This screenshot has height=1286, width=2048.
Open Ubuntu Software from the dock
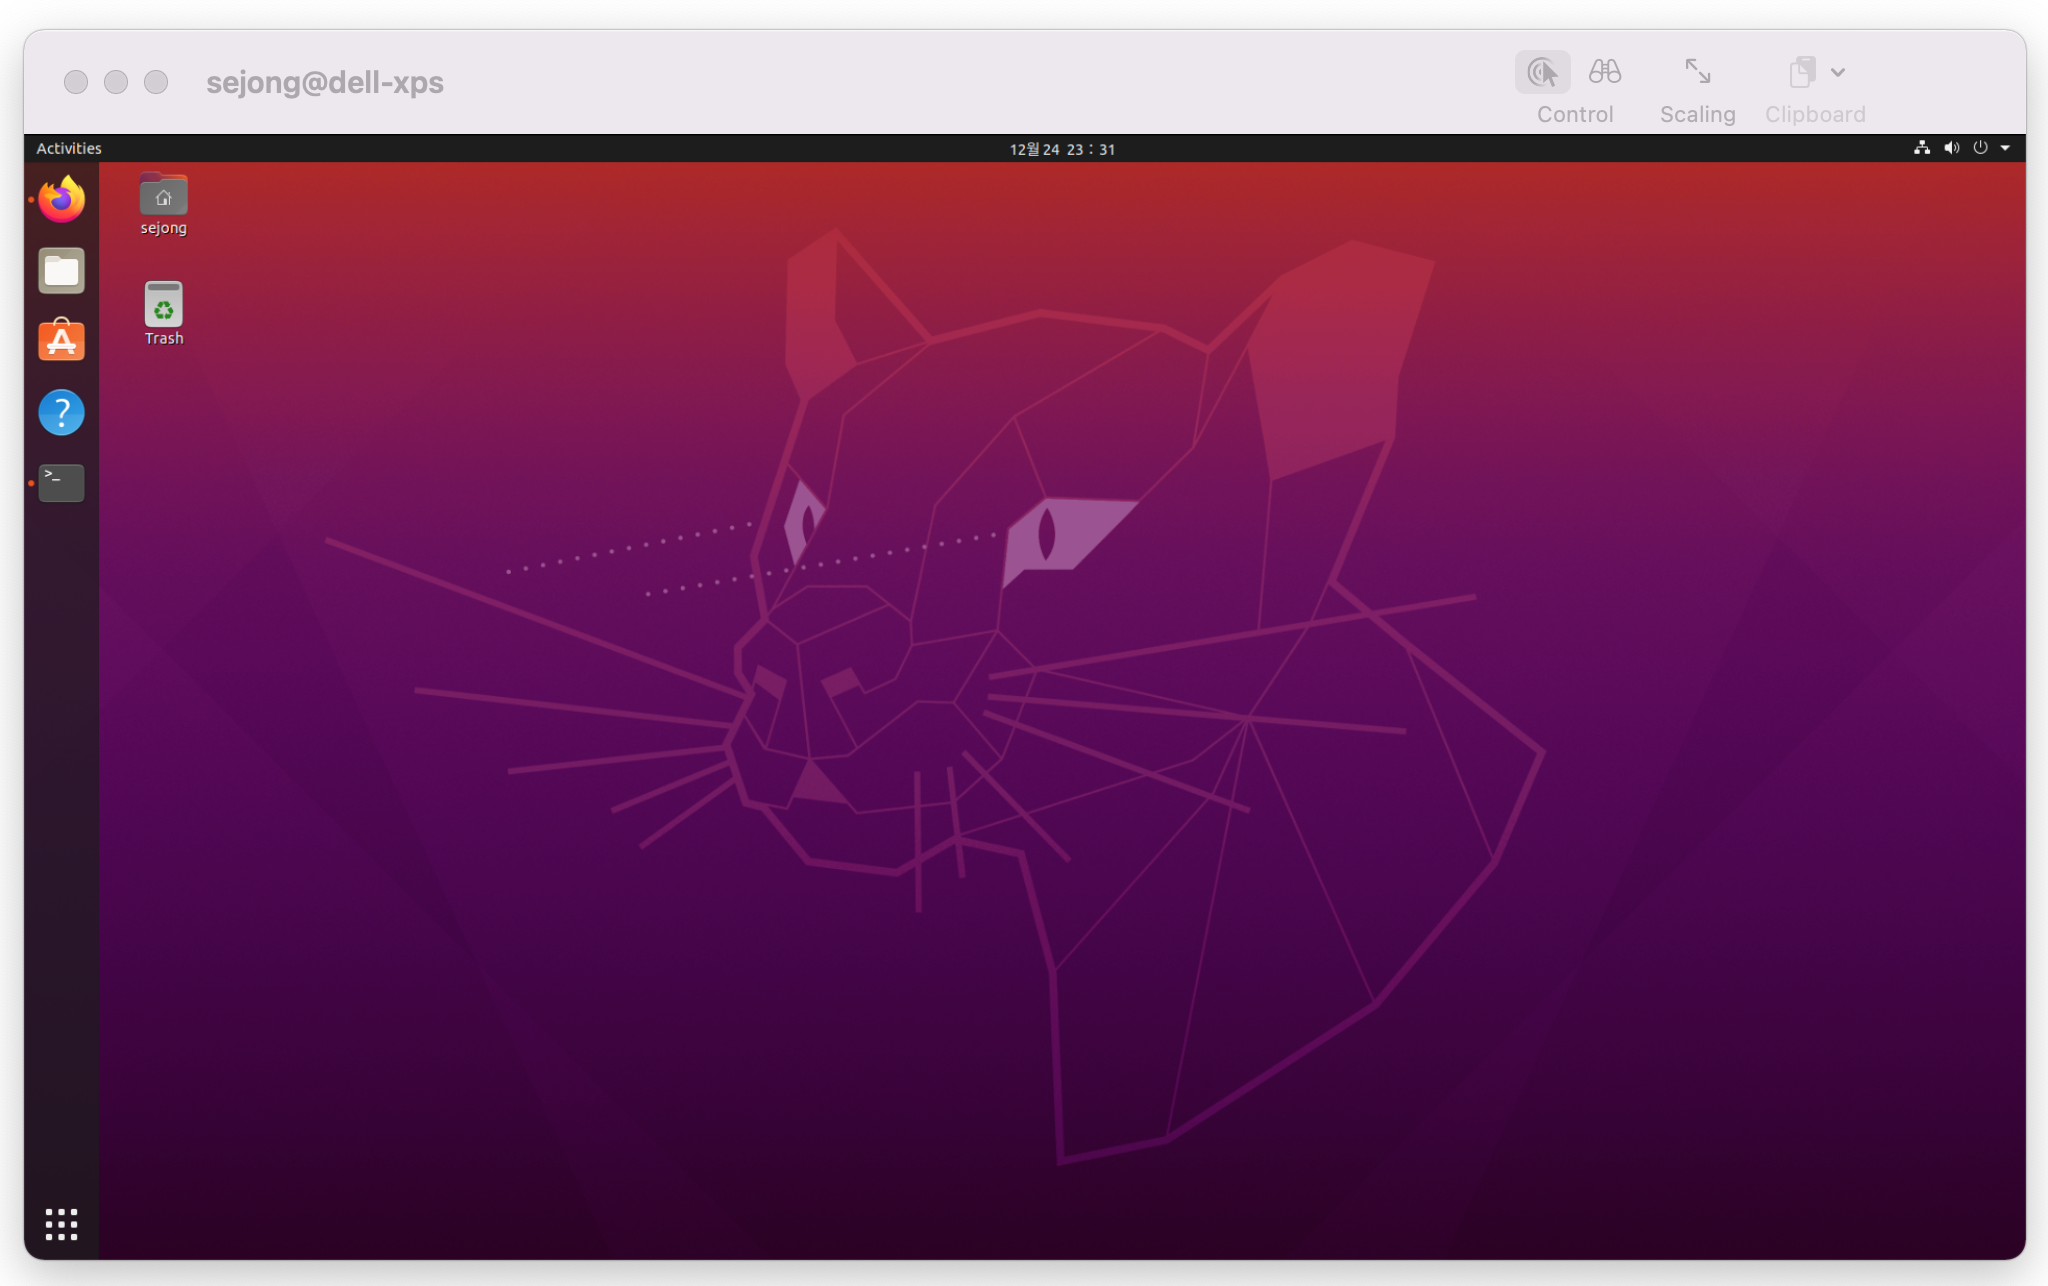[x=61, y=340]
